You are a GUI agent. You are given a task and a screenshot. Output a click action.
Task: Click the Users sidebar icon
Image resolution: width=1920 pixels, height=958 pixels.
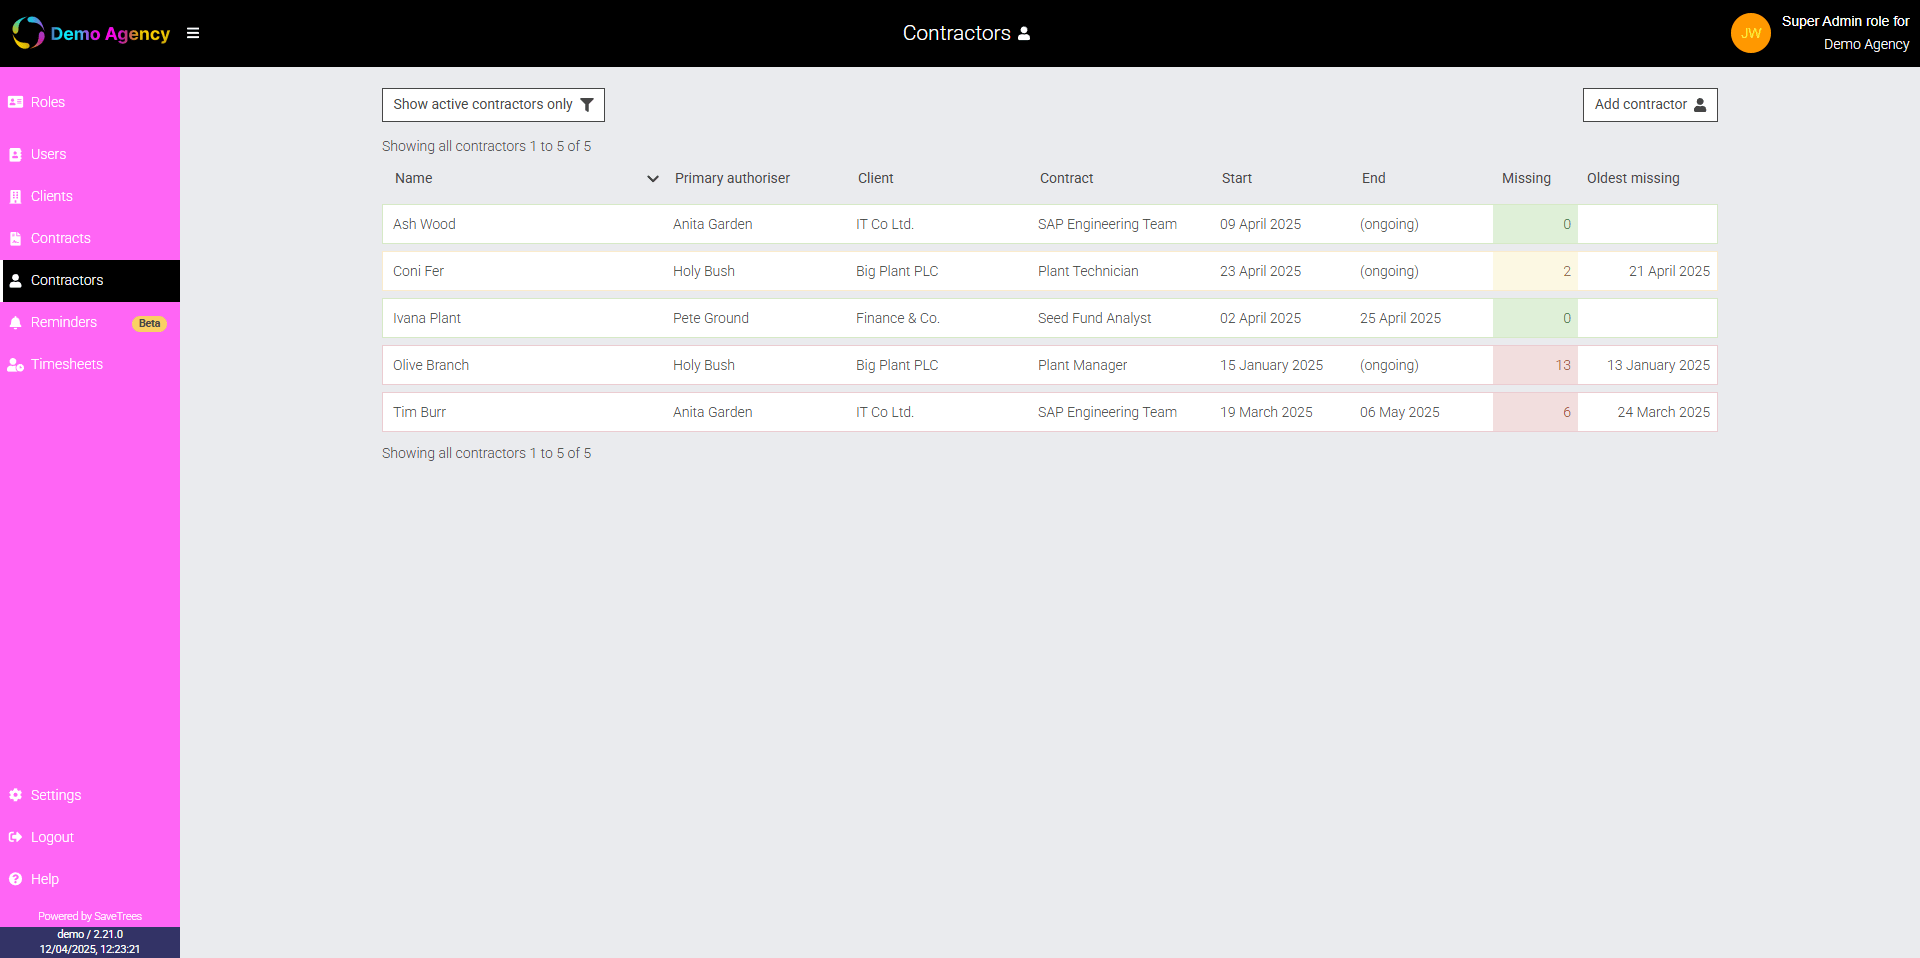tap(15, 154)
